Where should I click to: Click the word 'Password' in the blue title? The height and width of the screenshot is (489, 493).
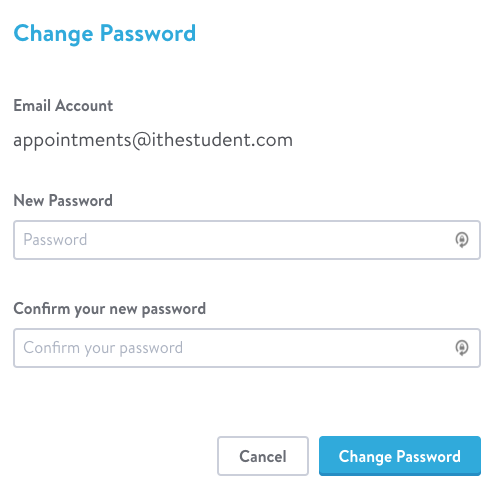click(x=148, y=33)
